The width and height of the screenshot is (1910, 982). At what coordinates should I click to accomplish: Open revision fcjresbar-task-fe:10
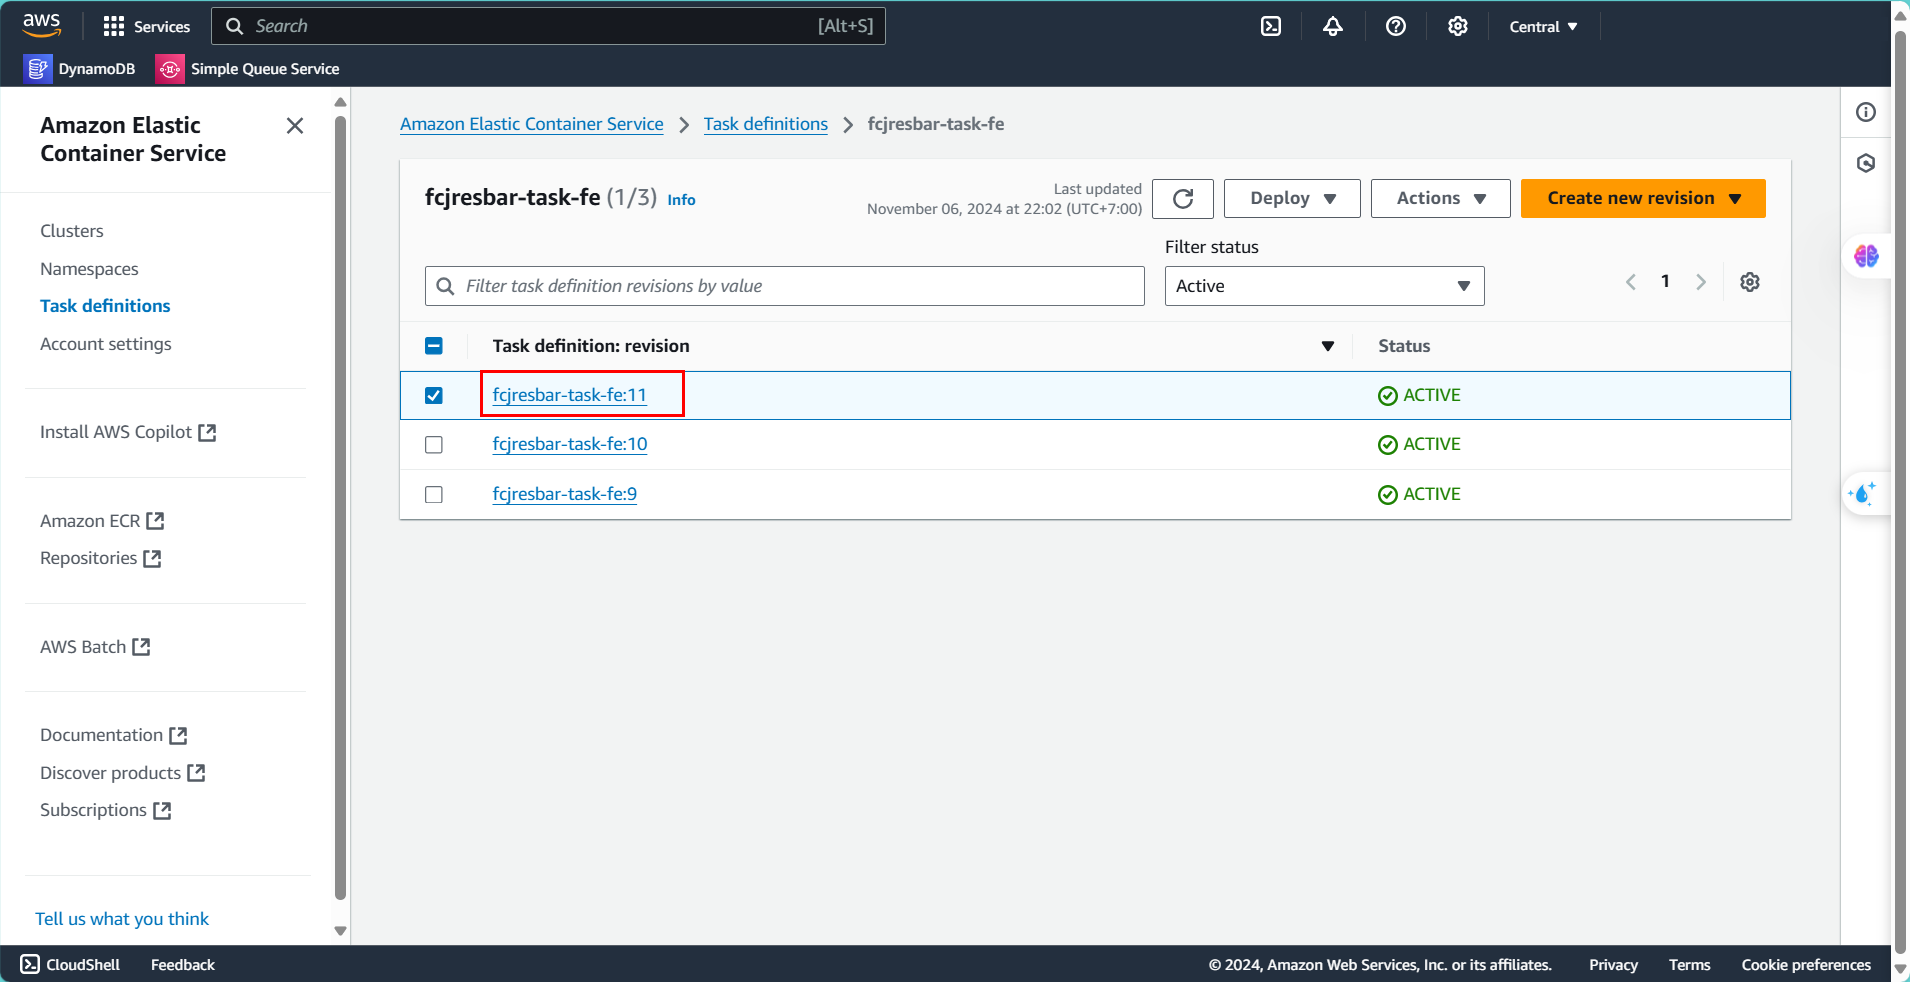pos(570,444)
